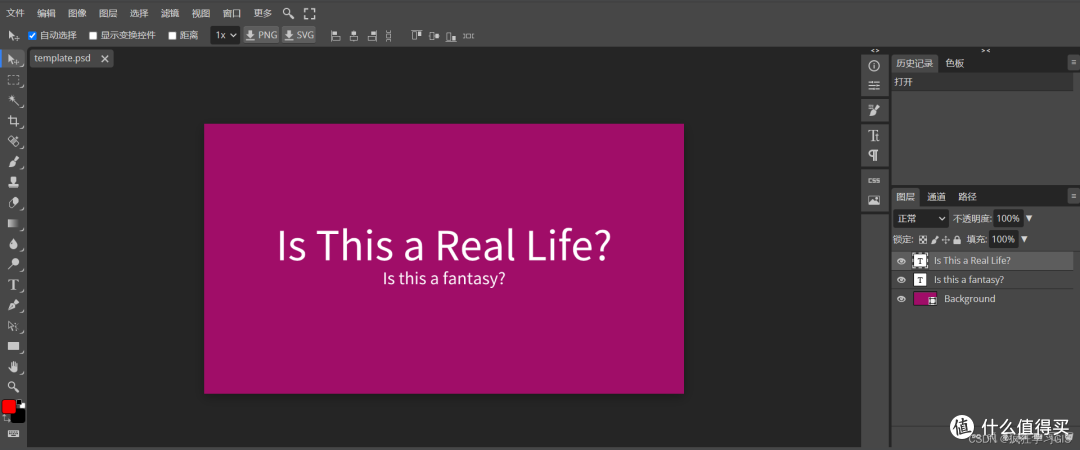
Task: Select the Crop tool
Action: [13, 121]
